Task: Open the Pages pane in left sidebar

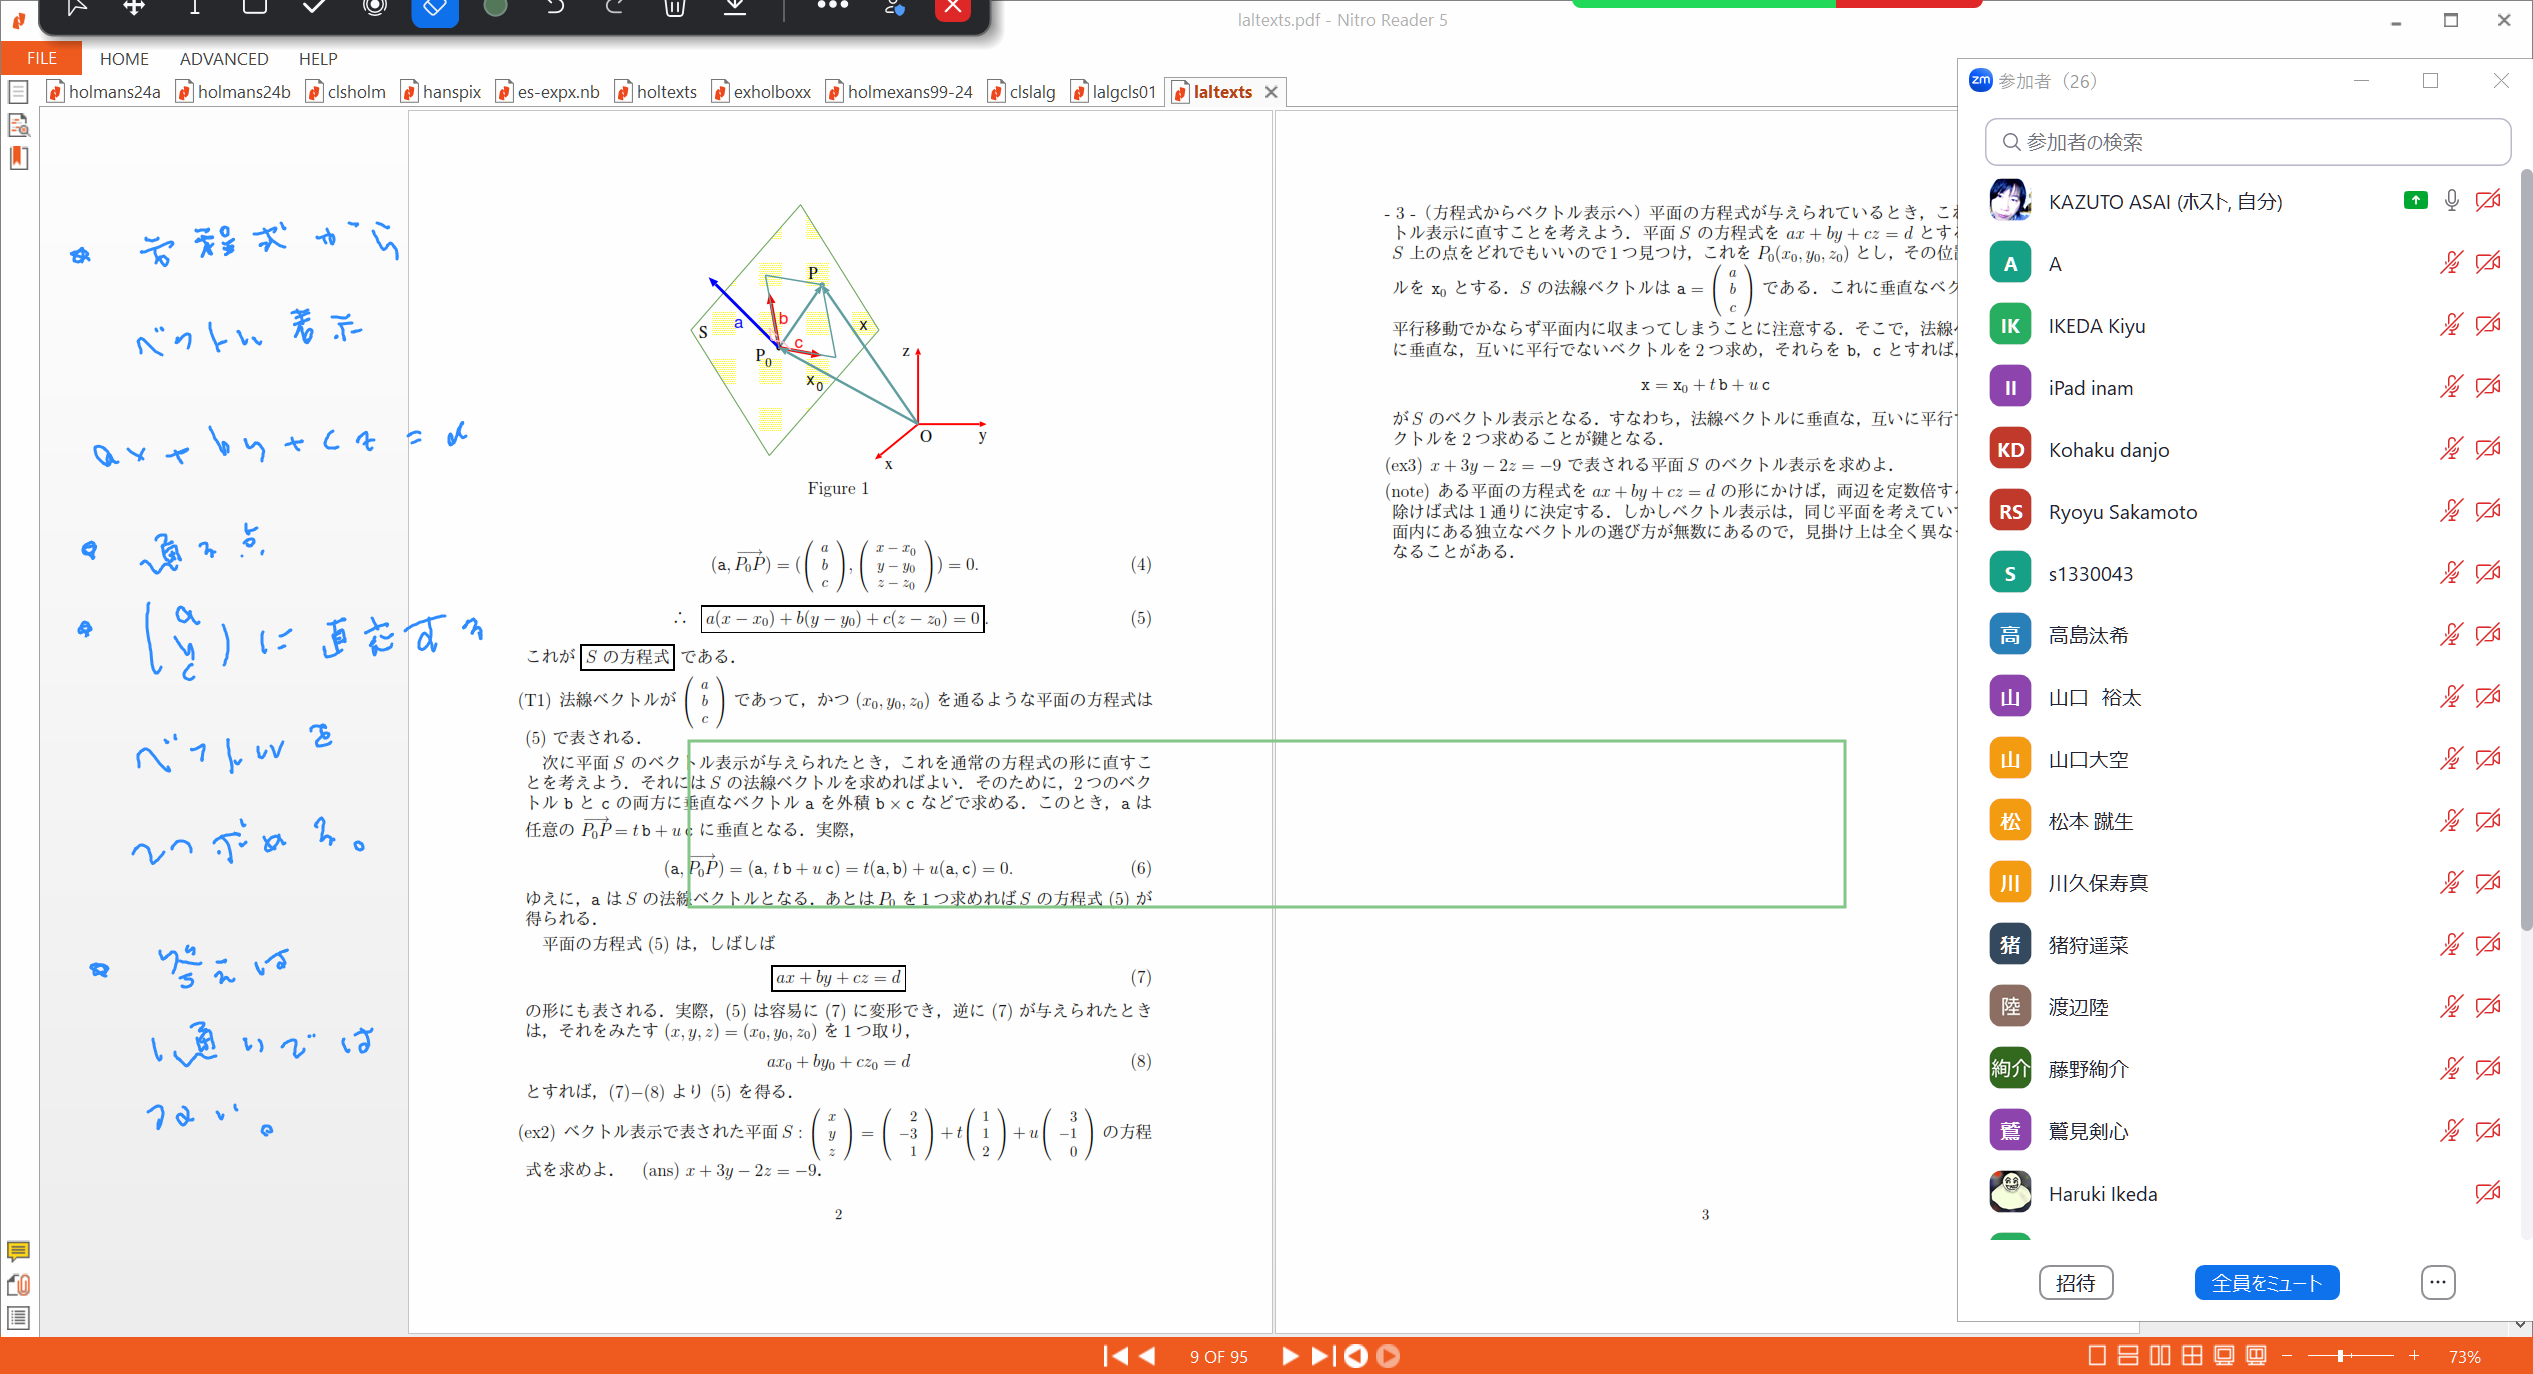Action: click(18, 93)
